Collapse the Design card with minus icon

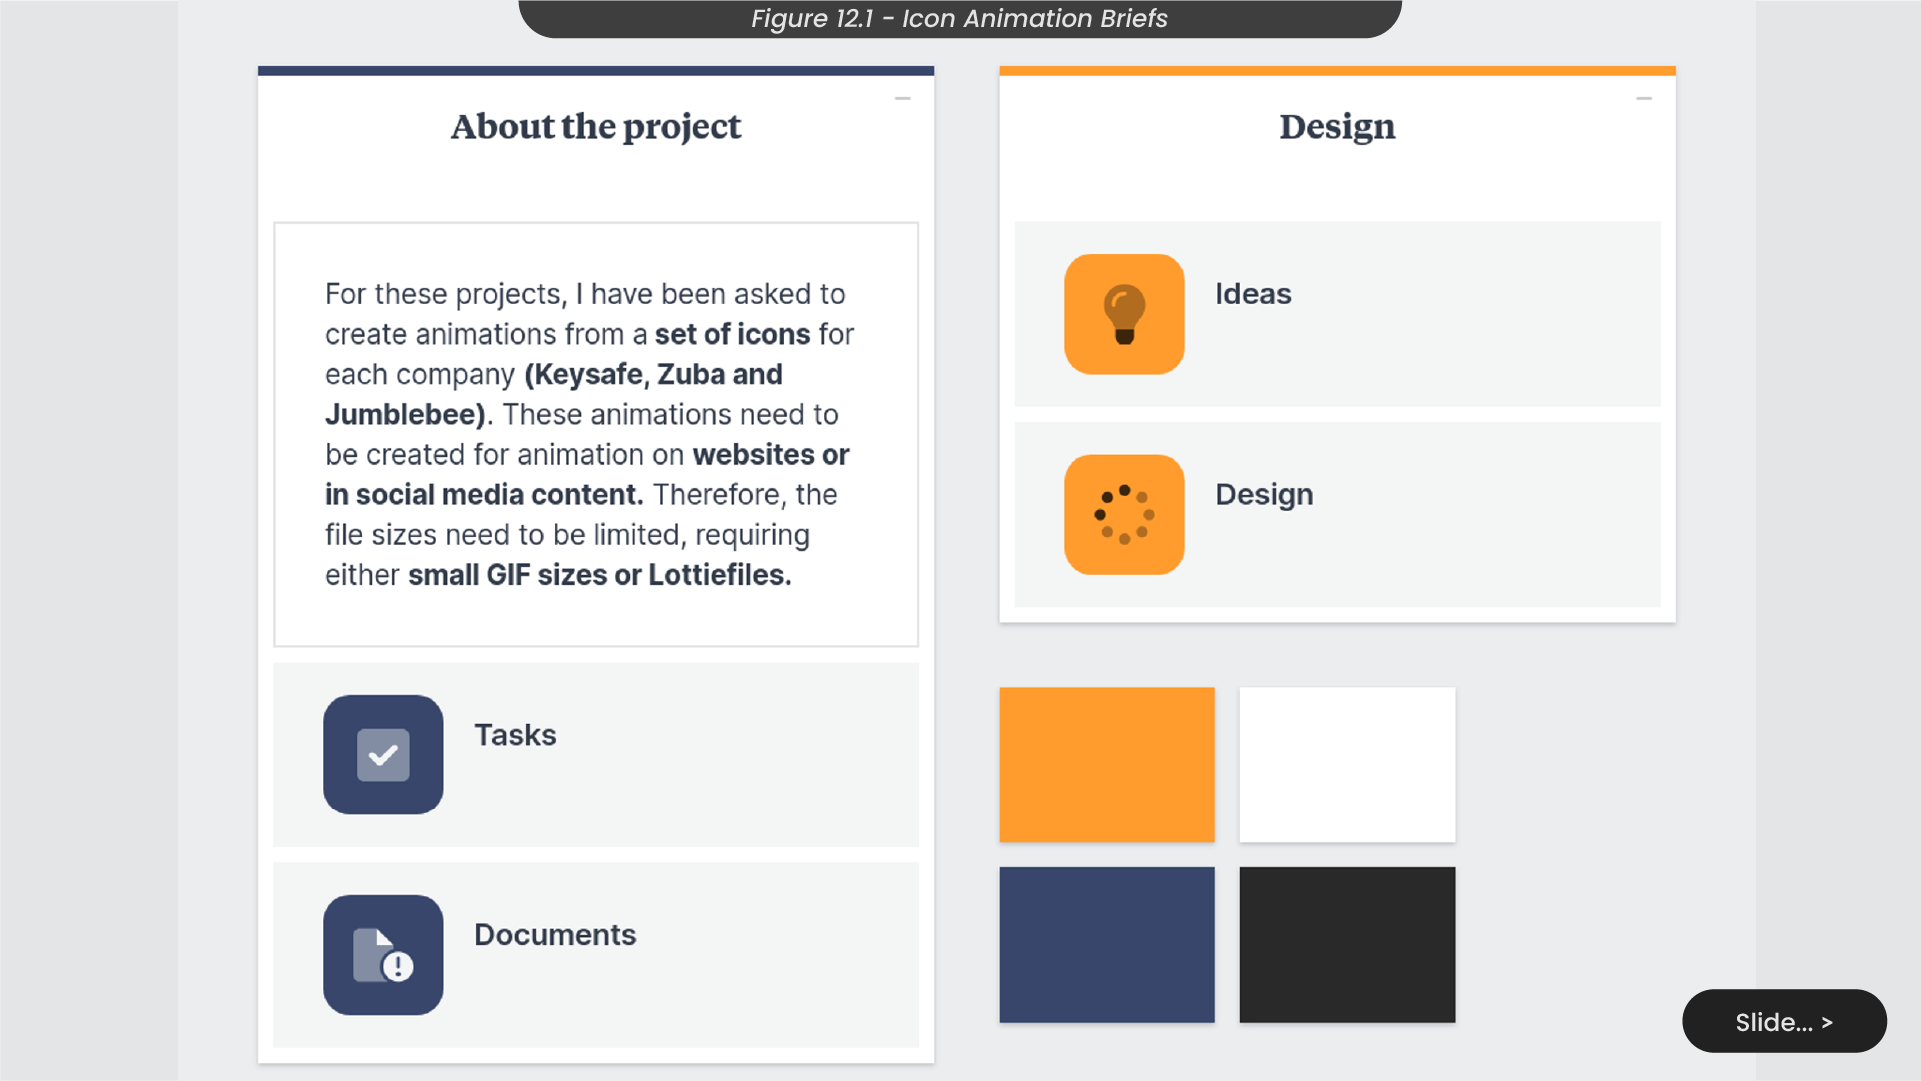coord(1644,99)
